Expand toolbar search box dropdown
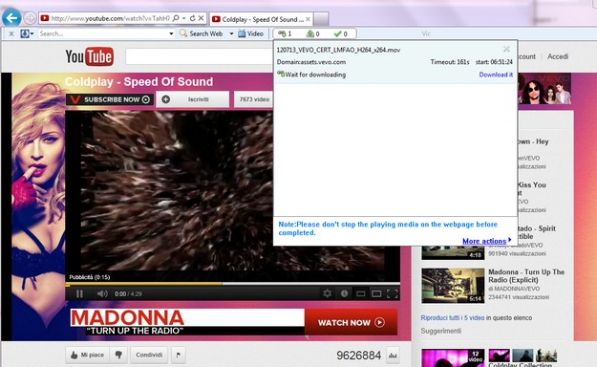 (x=171, y=34)
